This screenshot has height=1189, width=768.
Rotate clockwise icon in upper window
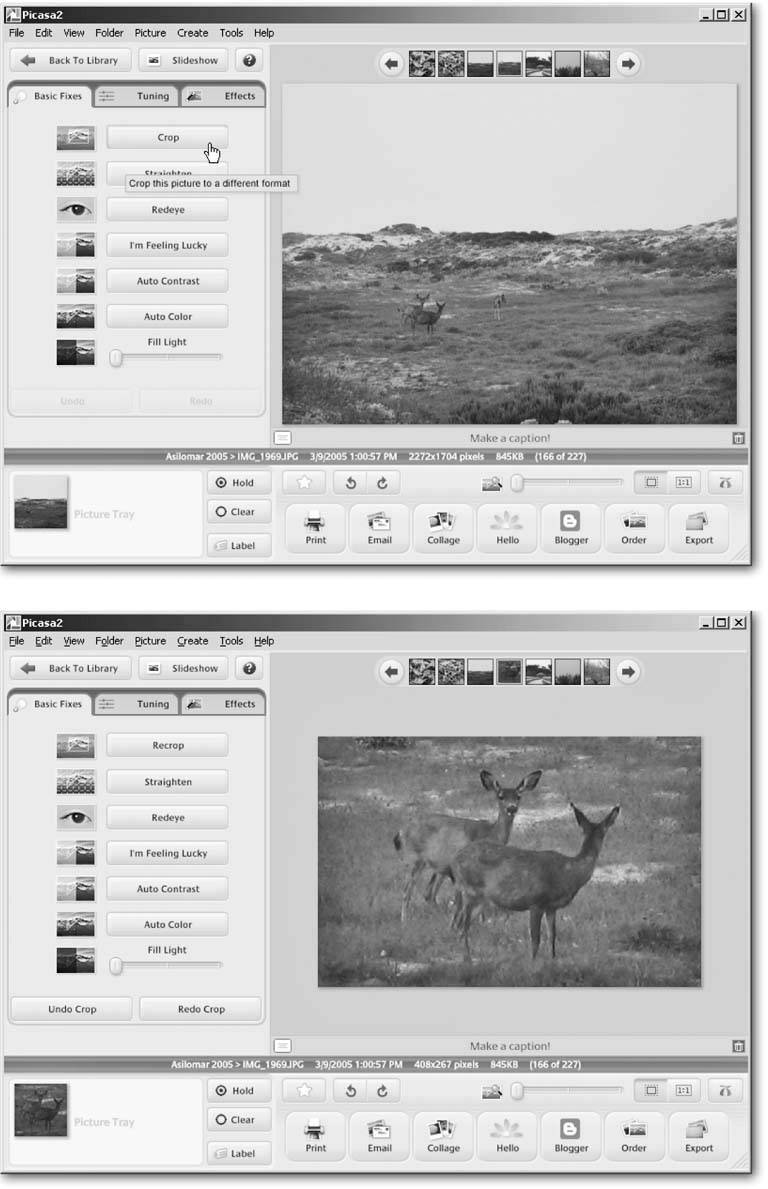(x=382, y=482)
